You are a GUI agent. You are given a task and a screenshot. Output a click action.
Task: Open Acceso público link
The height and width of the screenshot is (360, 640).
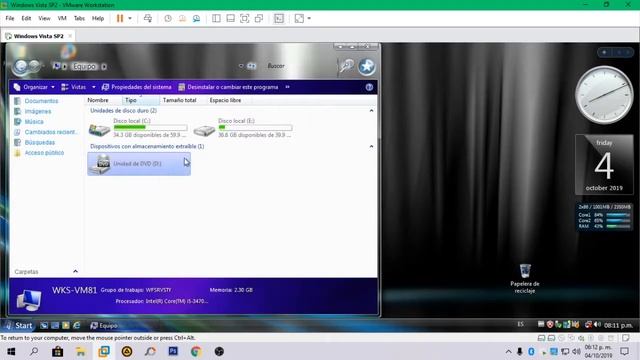44,153
